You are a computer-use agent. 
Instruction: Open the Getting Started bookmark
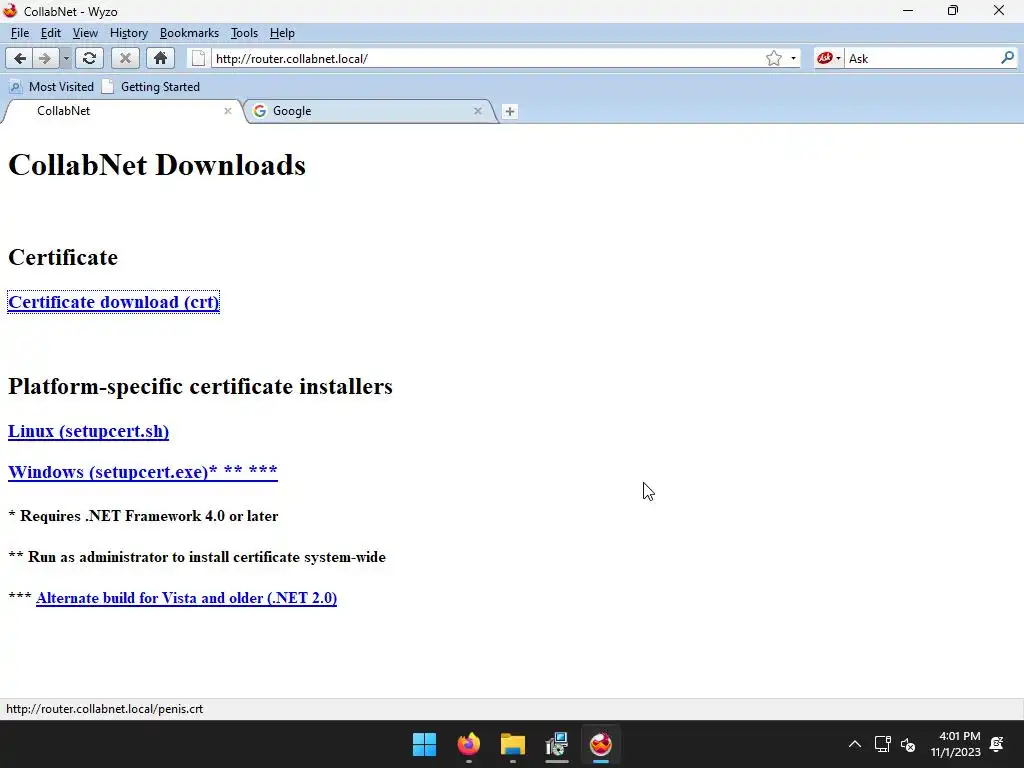[x=151, y=87]
